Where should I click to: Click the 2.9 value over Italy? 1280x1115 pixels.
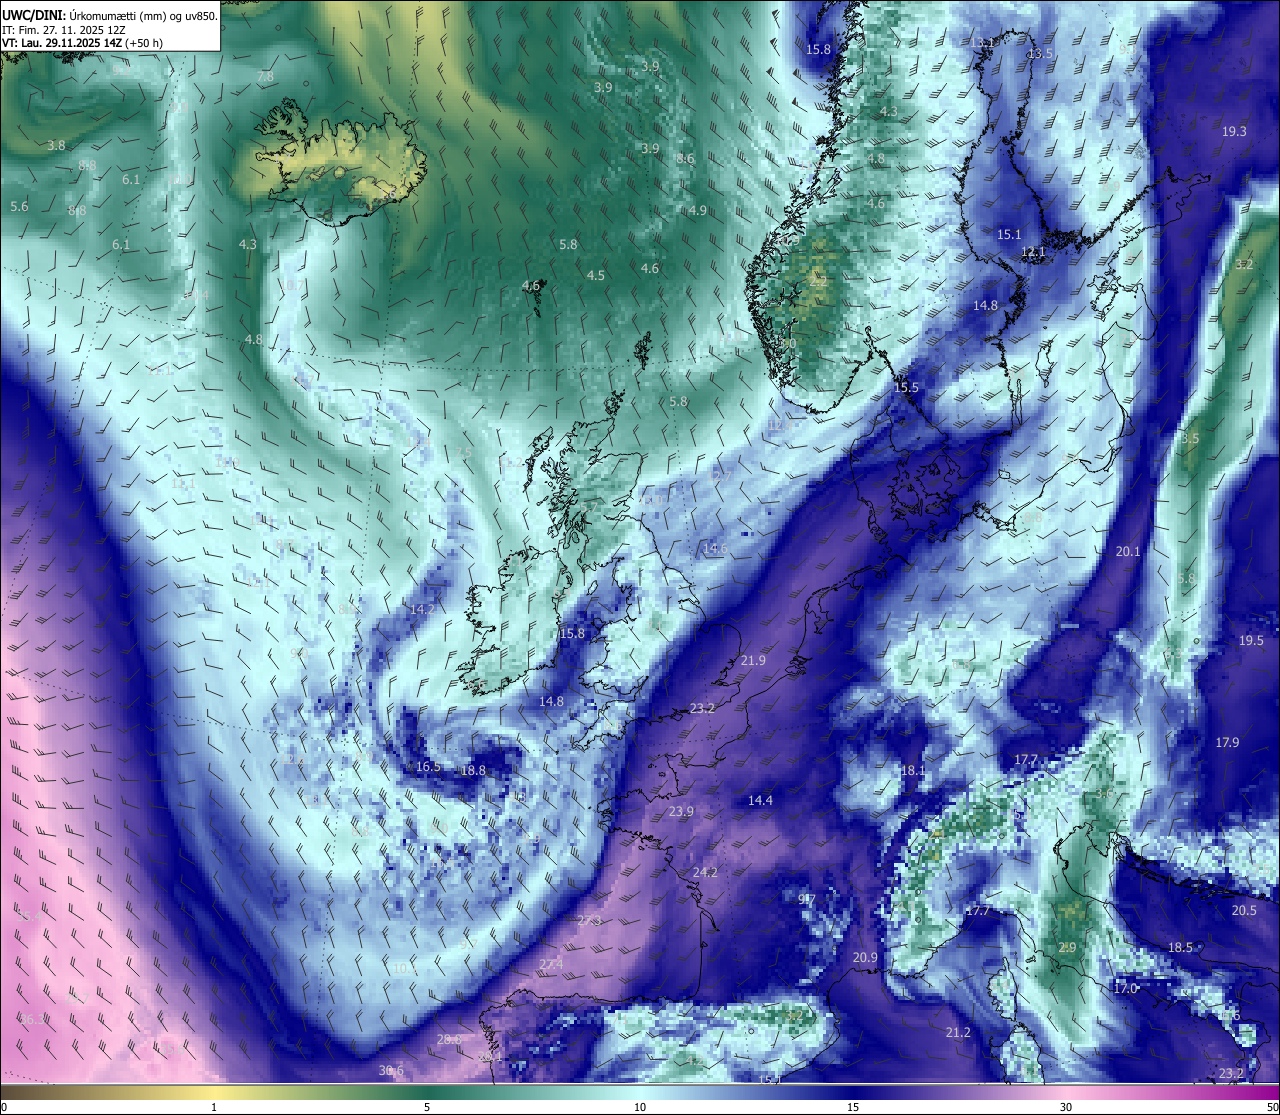(1067, 947)
